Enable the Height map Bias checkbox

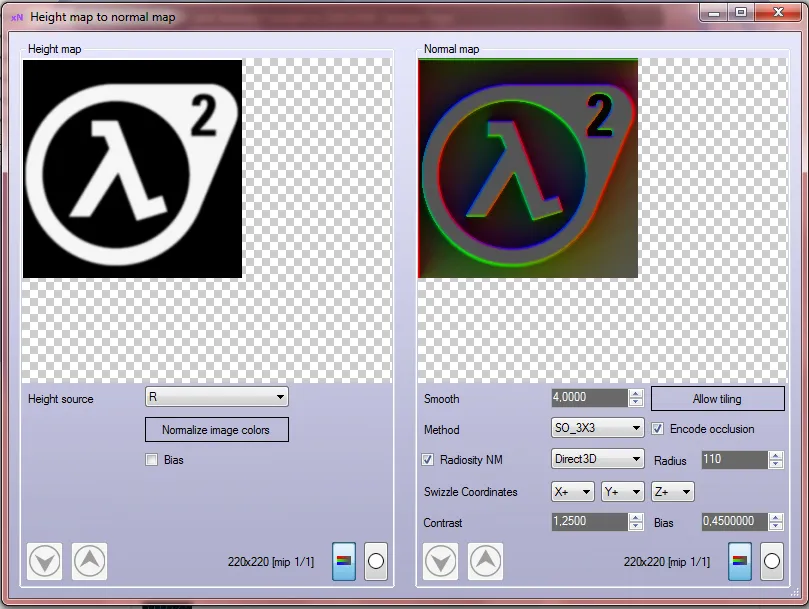152,459
